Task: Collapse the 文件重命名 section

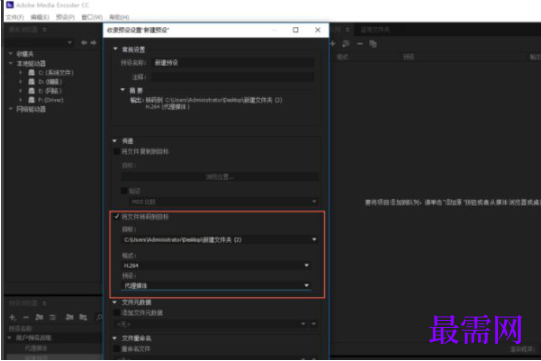Action: [x=115, y=338]
